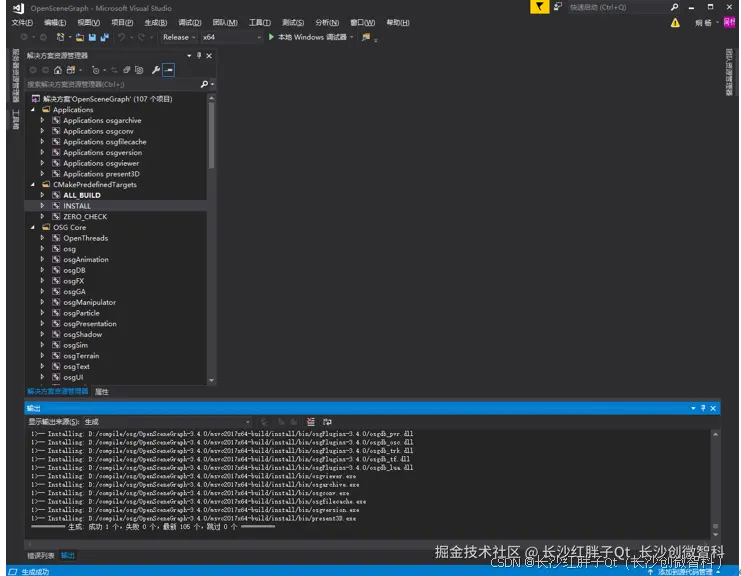The height and width of the screenshot is (576, 741).
Task: Click the Save toolbar icon
Action: click(92, 37)
